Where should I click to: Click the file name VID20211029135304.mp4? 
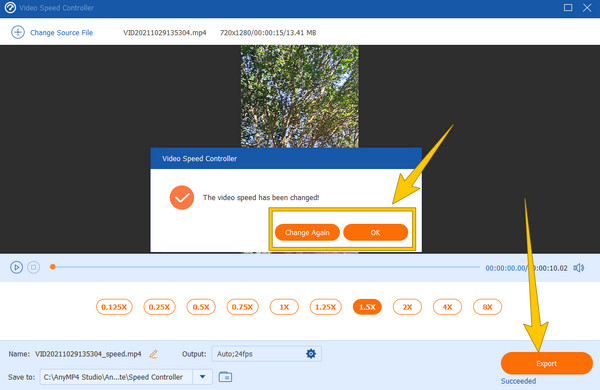(x=165, y=33)
